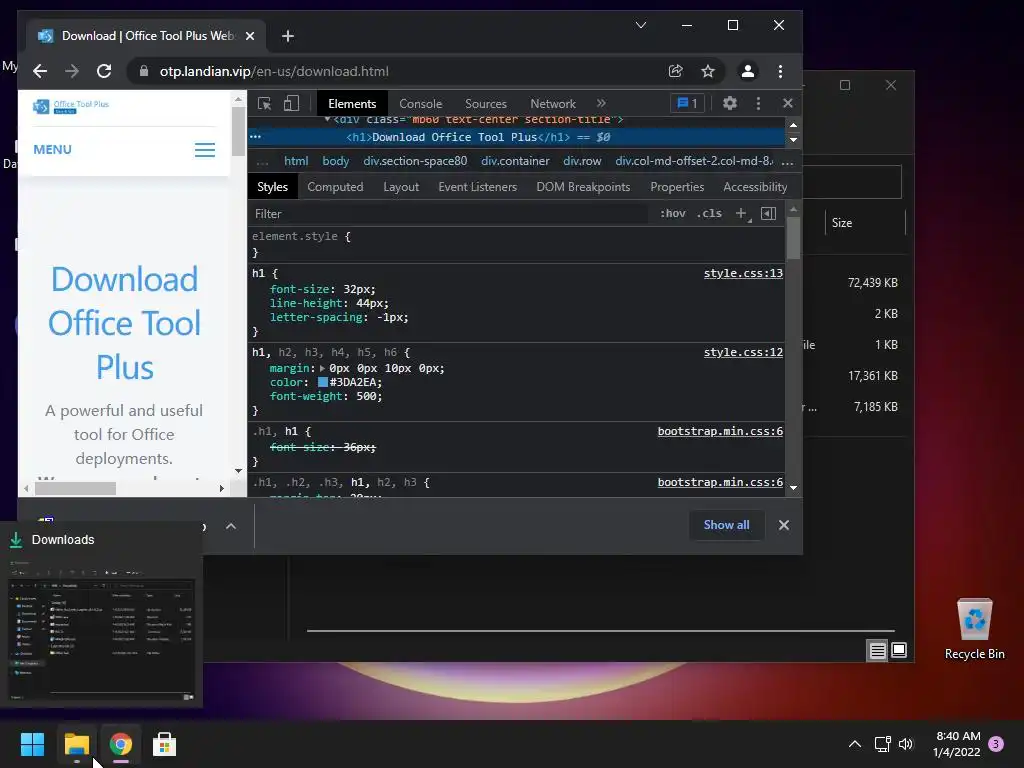This screenshot has height=768, width=1024.
Task: Open the Computed pane tab
Action: (335, 187)
